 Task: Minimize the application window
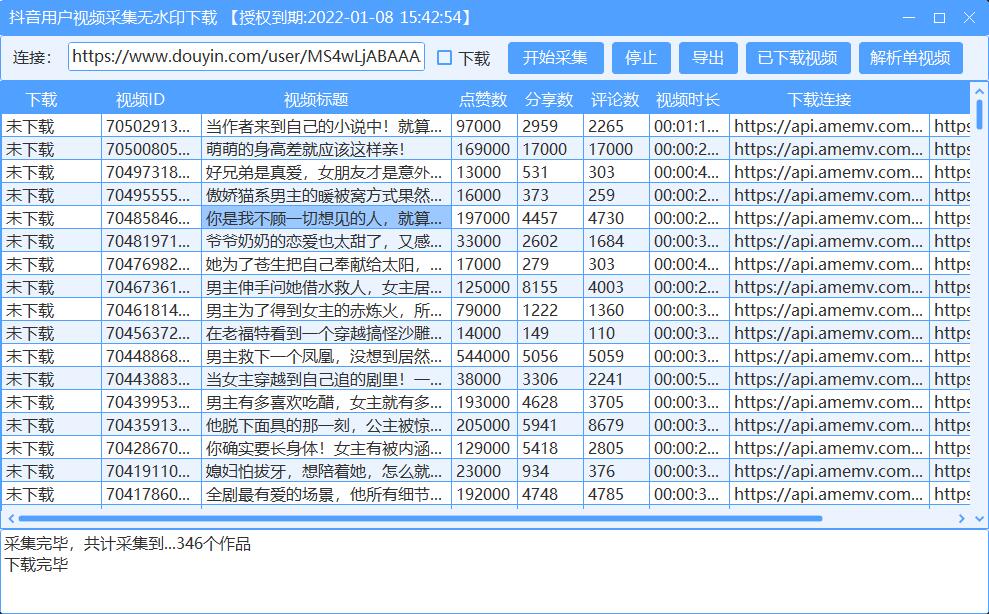908,18
